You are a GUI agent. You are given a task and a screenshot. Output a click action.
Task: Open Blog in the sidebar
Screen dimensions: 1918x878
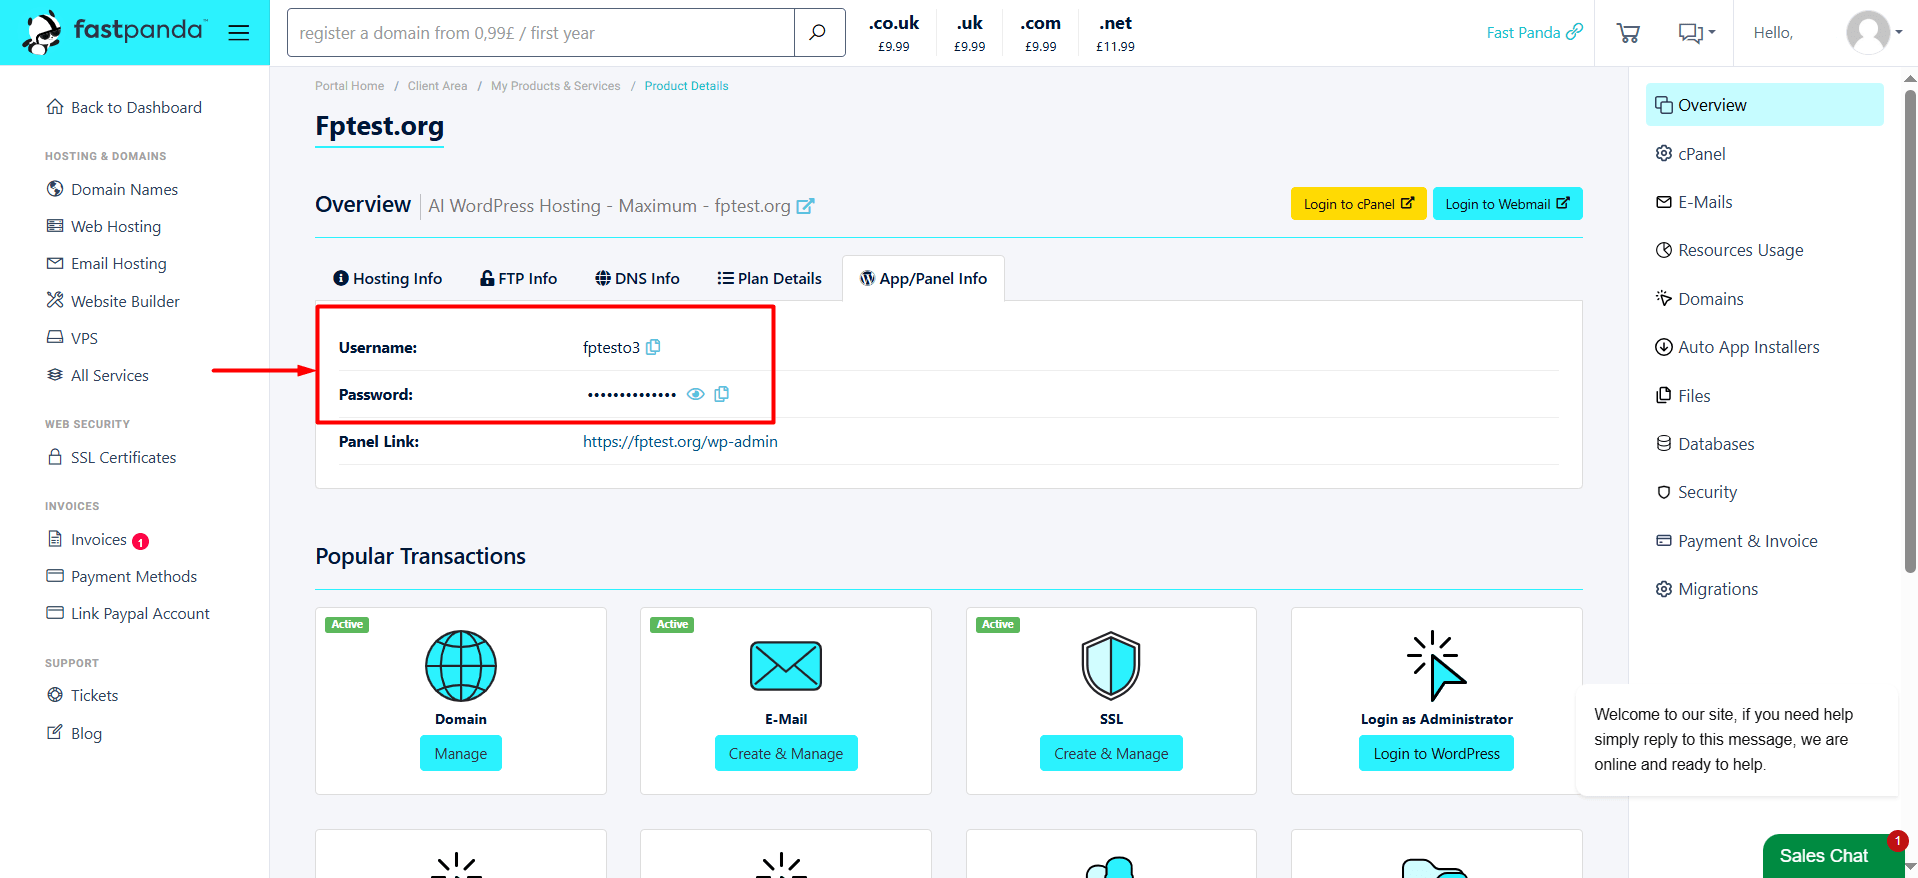[74, 733]
